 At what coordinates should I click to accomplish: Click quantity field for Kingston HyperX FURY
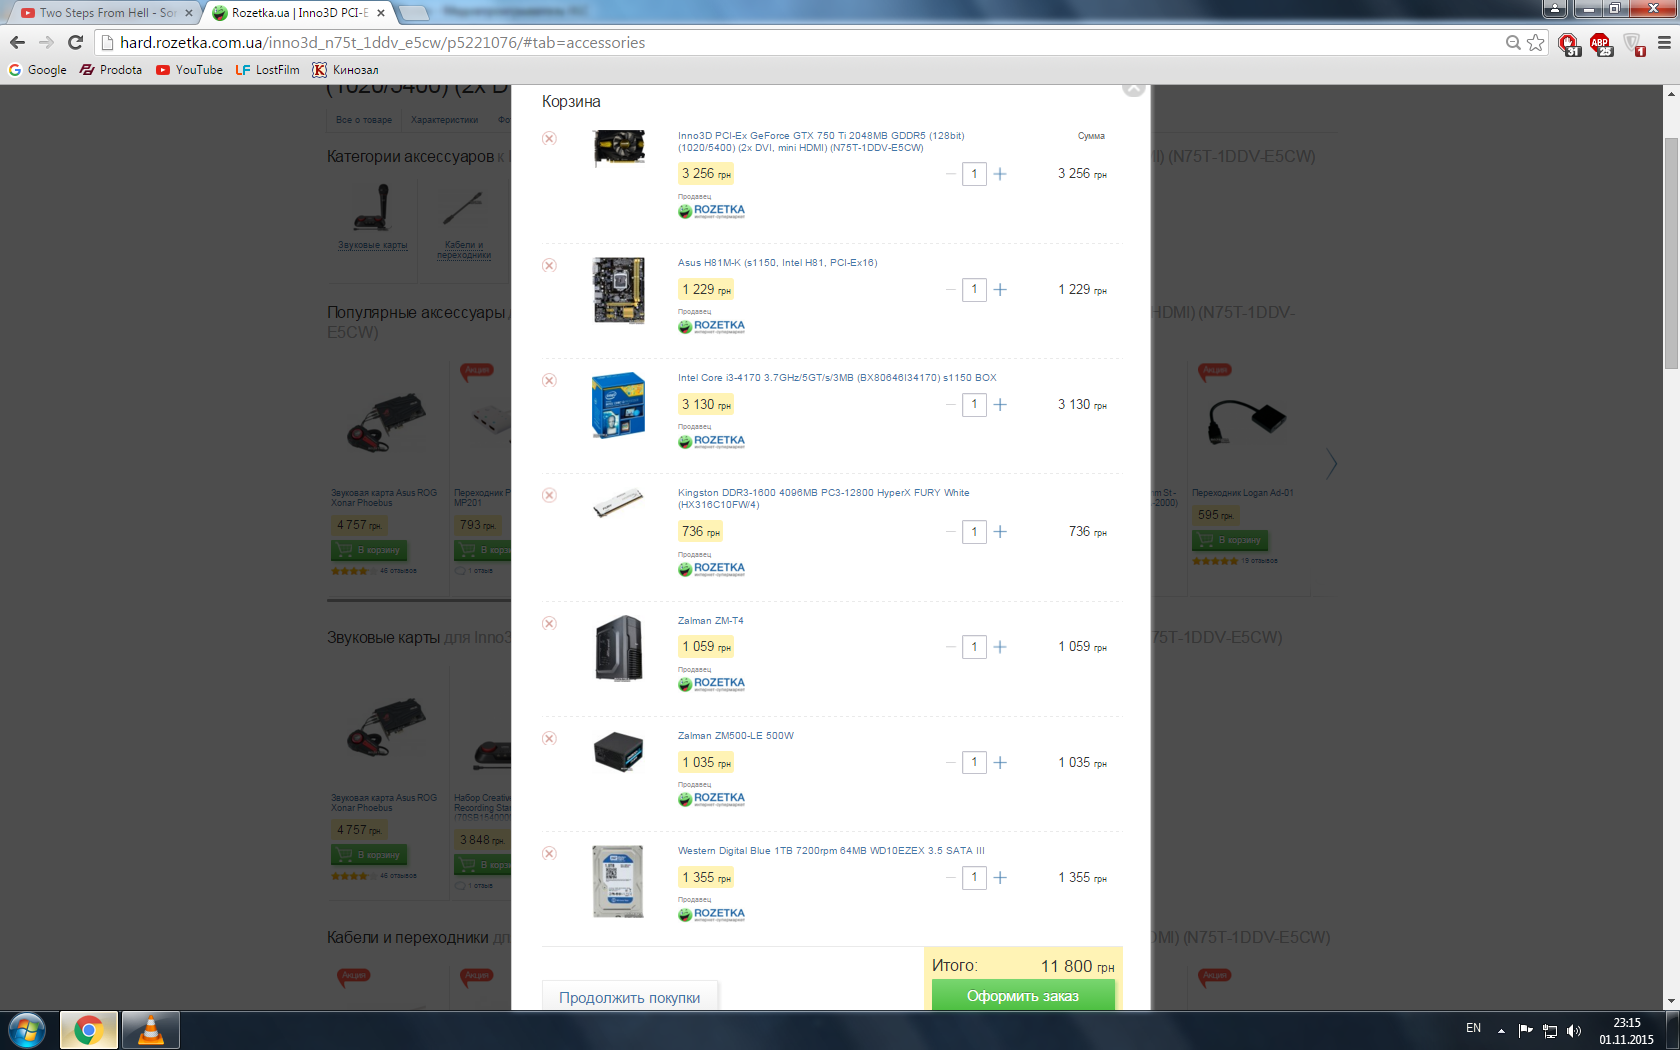[x=974, y=532]
